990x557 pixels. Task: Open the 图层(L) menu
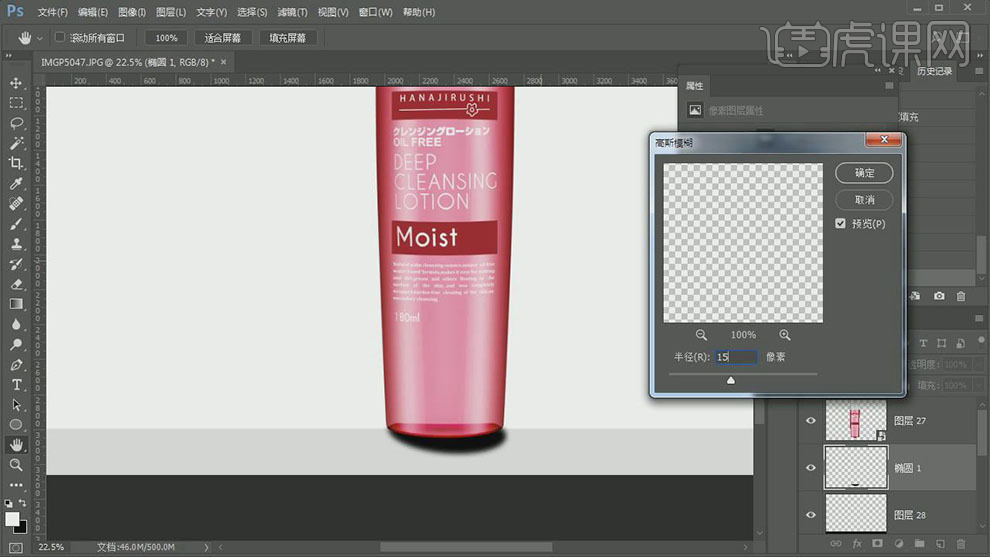[171, 12]
